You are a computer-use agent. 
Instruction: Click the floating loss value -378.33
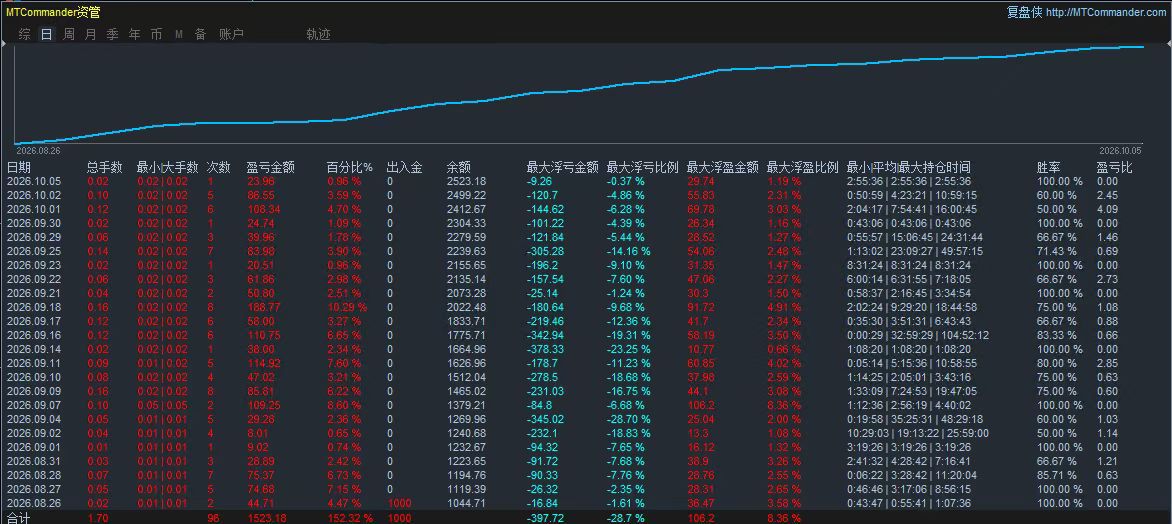pos(545,348)
